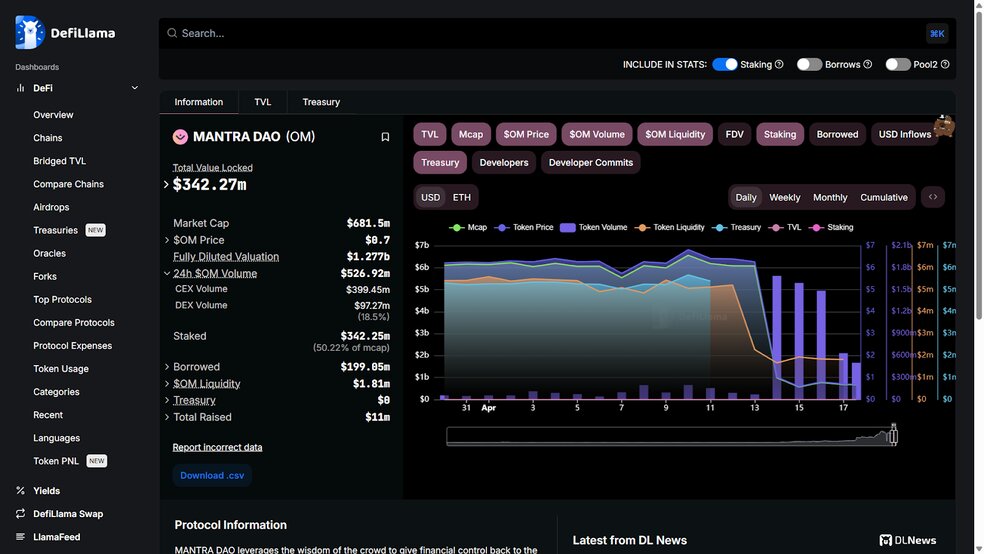
Task: Enable the Pool2 stats toggle
Action: point(897,64)
